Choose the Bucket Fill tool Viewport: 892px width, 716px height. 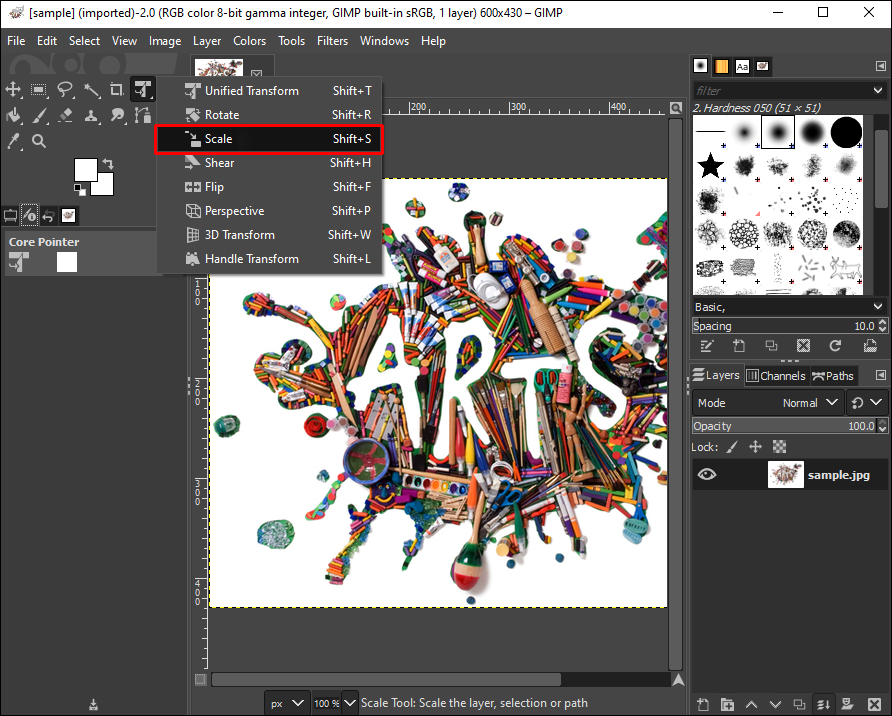point(14,116)
